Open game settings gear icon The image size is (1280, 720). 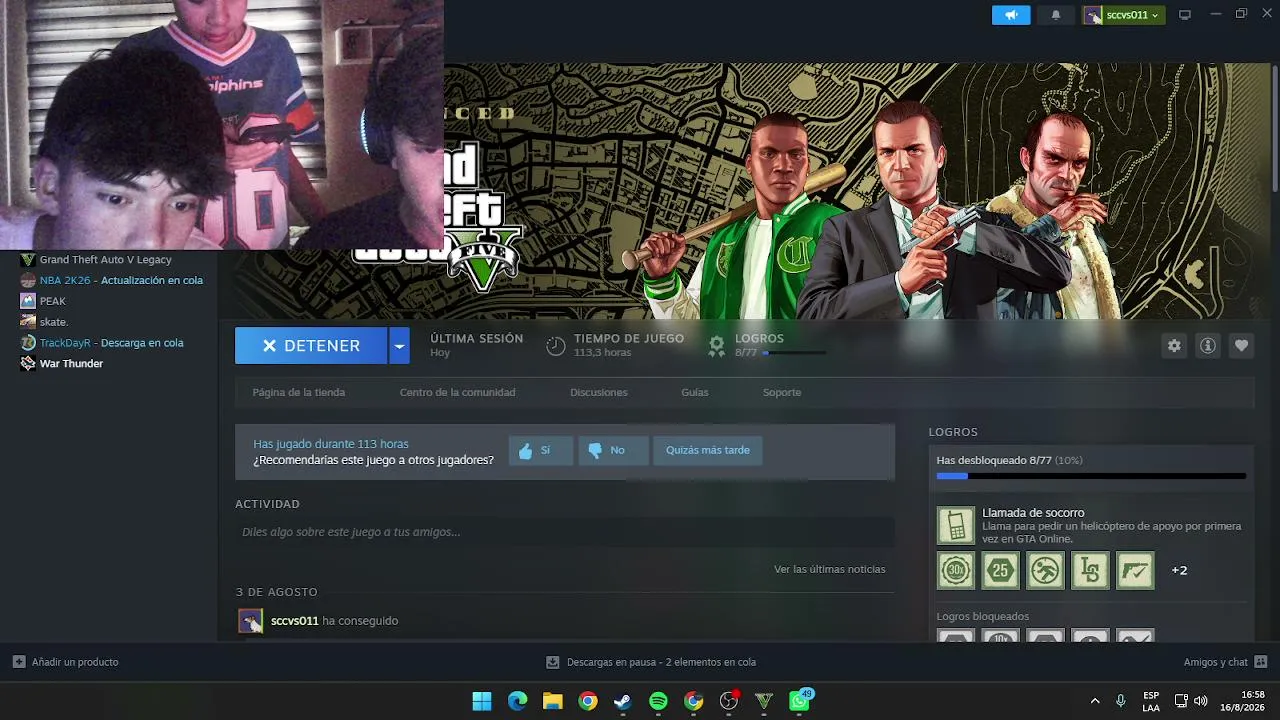(x=1174, y=346)
